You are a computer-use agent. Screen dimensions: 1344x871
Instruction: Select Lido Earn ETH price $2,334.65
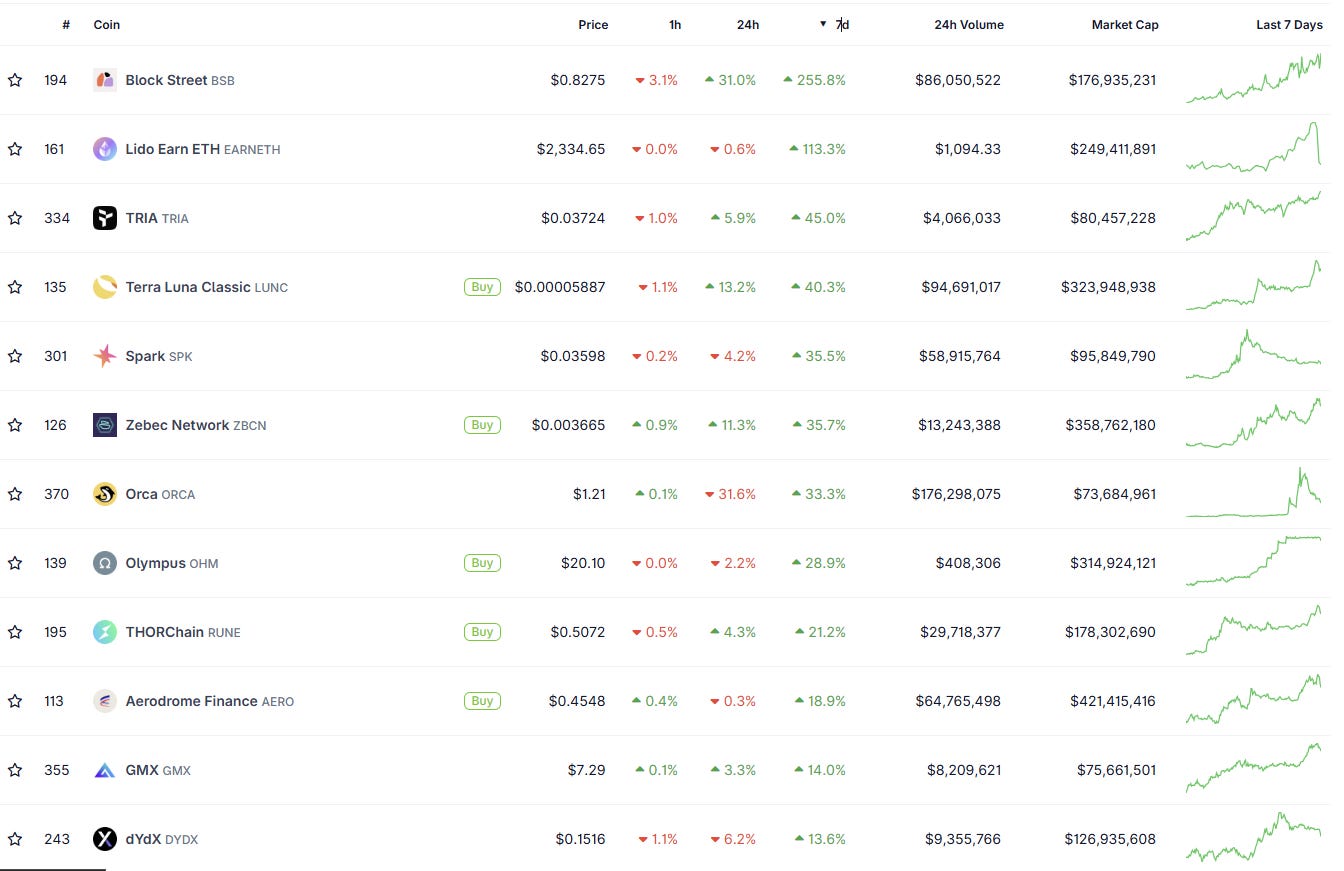[571, 149]
